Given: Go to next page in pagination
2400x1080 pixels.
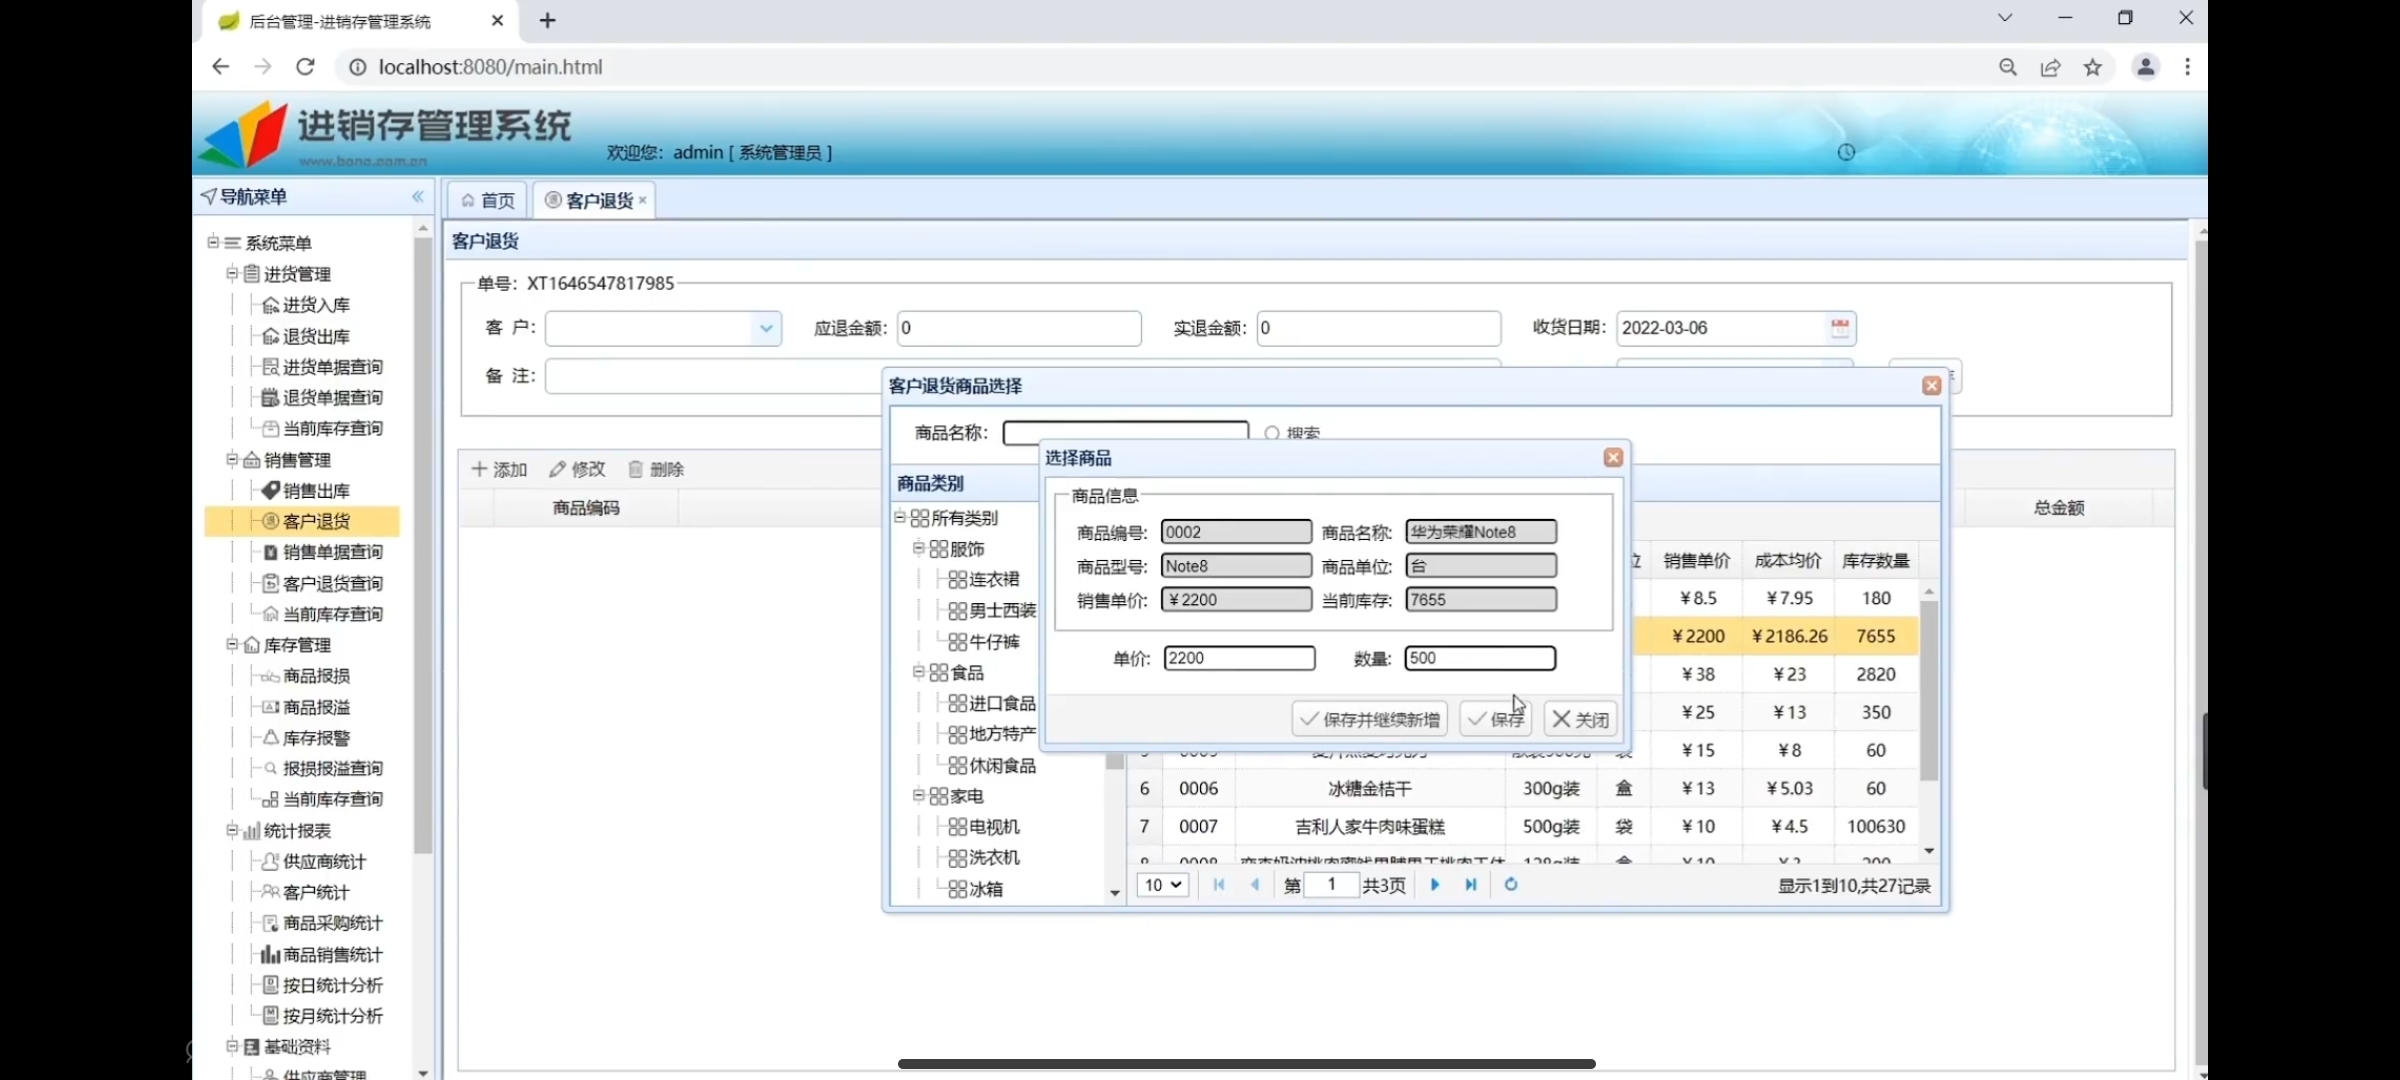Looking at the screenshot, I should [1435, 885].
